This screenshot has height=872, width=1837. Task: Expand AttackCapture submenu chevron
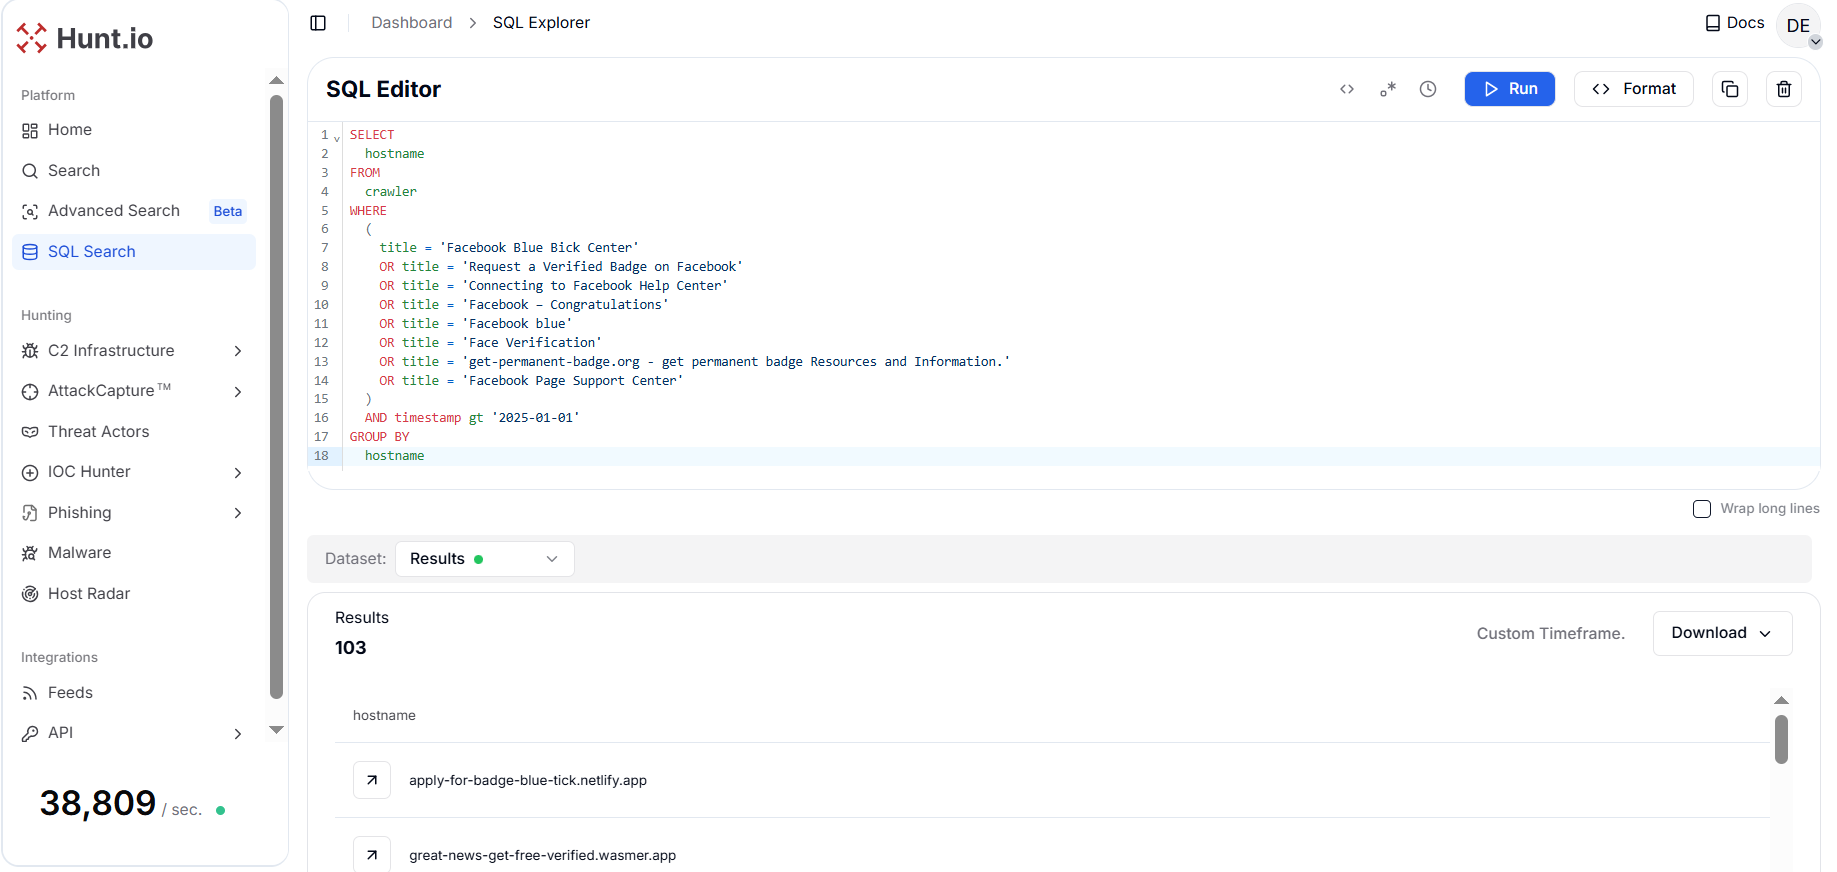238,392
